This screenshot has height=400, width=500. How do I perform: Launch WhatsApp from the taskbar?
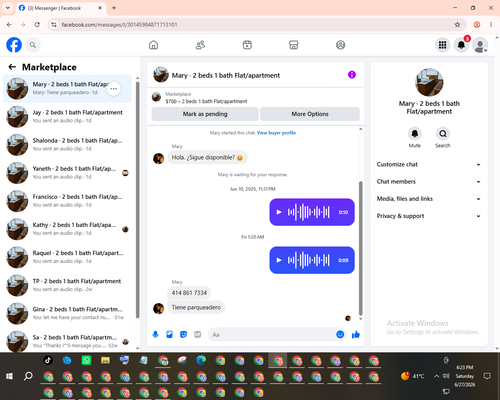click(x=86, y=360)
